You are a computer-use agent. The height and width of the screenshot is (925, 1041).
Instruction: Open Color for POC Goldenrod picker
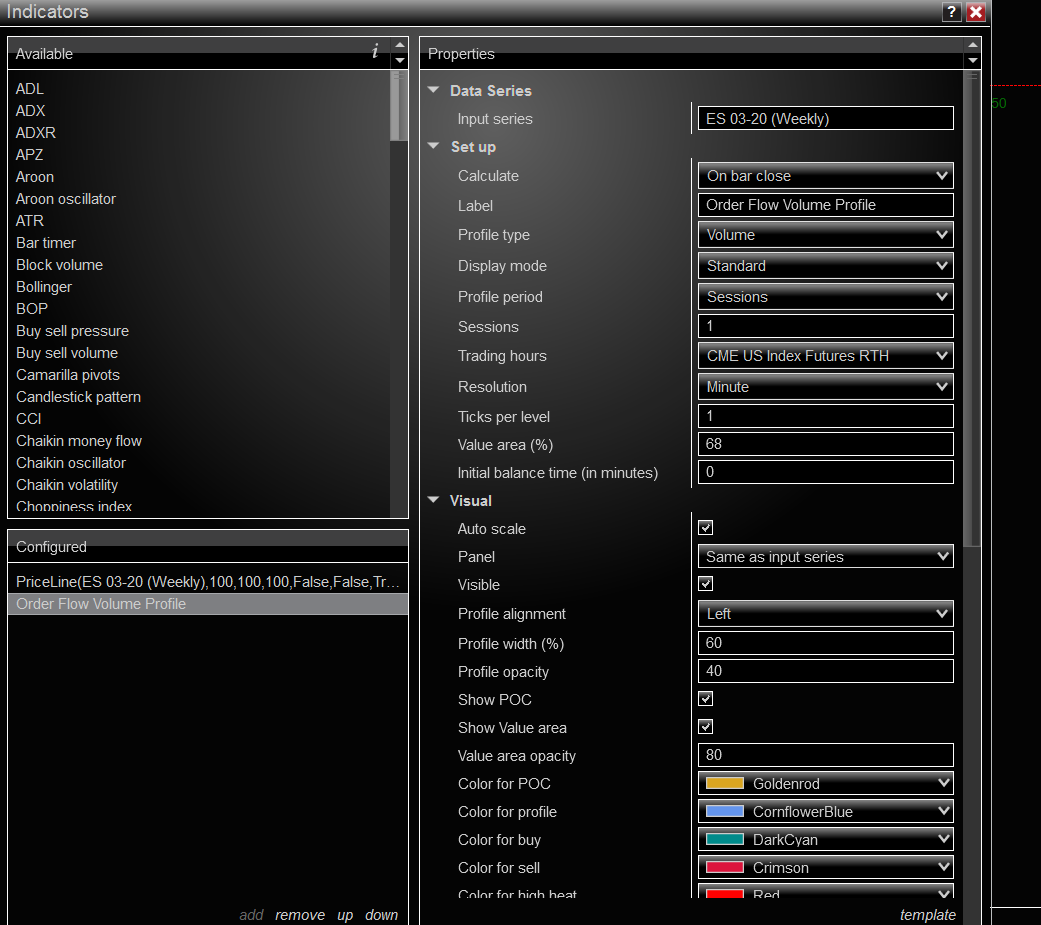click(x=825, y=783)
